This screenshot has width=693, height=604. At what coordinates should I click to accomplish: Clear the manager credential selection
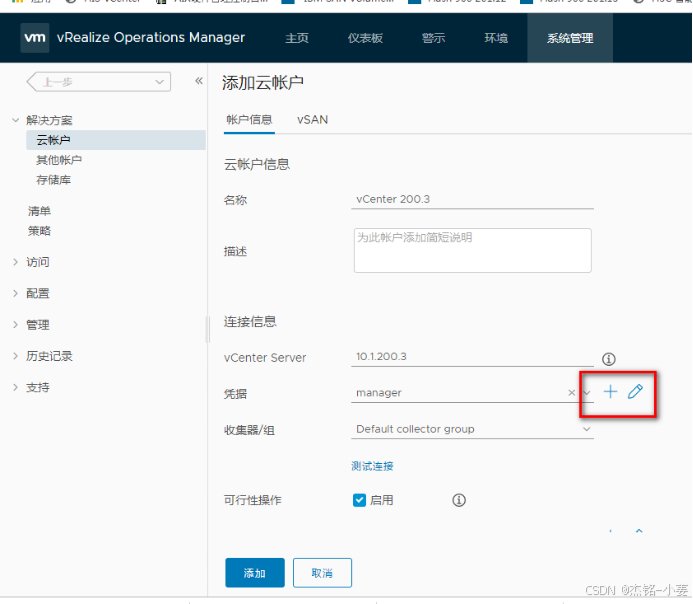(x=571, y=392)
